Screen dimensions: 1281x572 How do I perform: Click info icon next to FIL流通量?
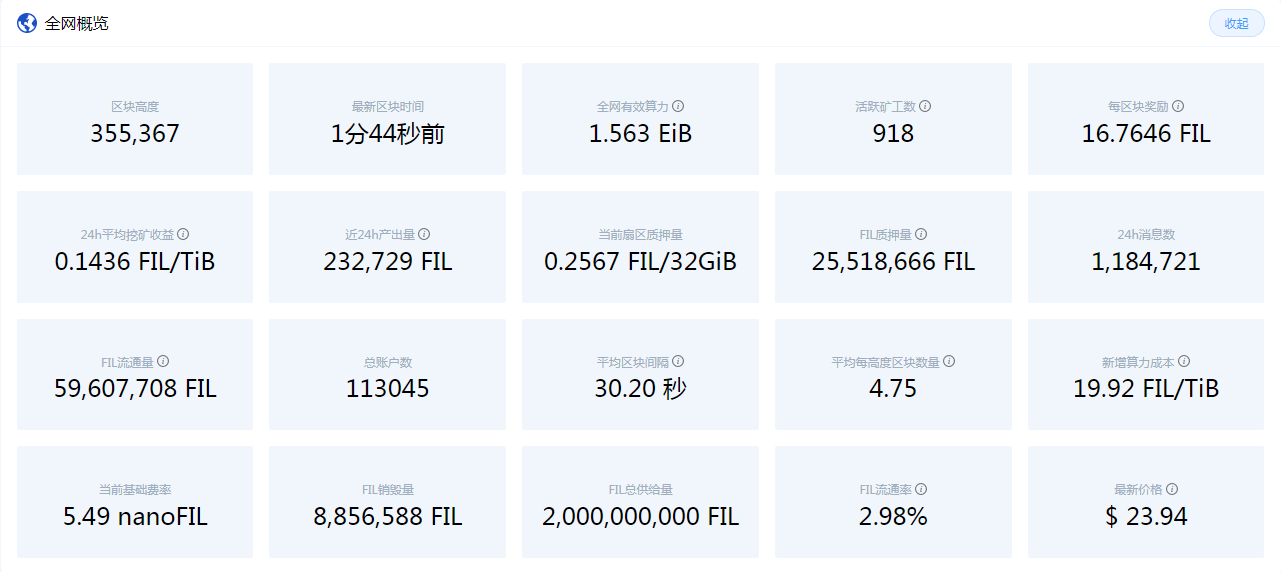[x=163, y=362]
